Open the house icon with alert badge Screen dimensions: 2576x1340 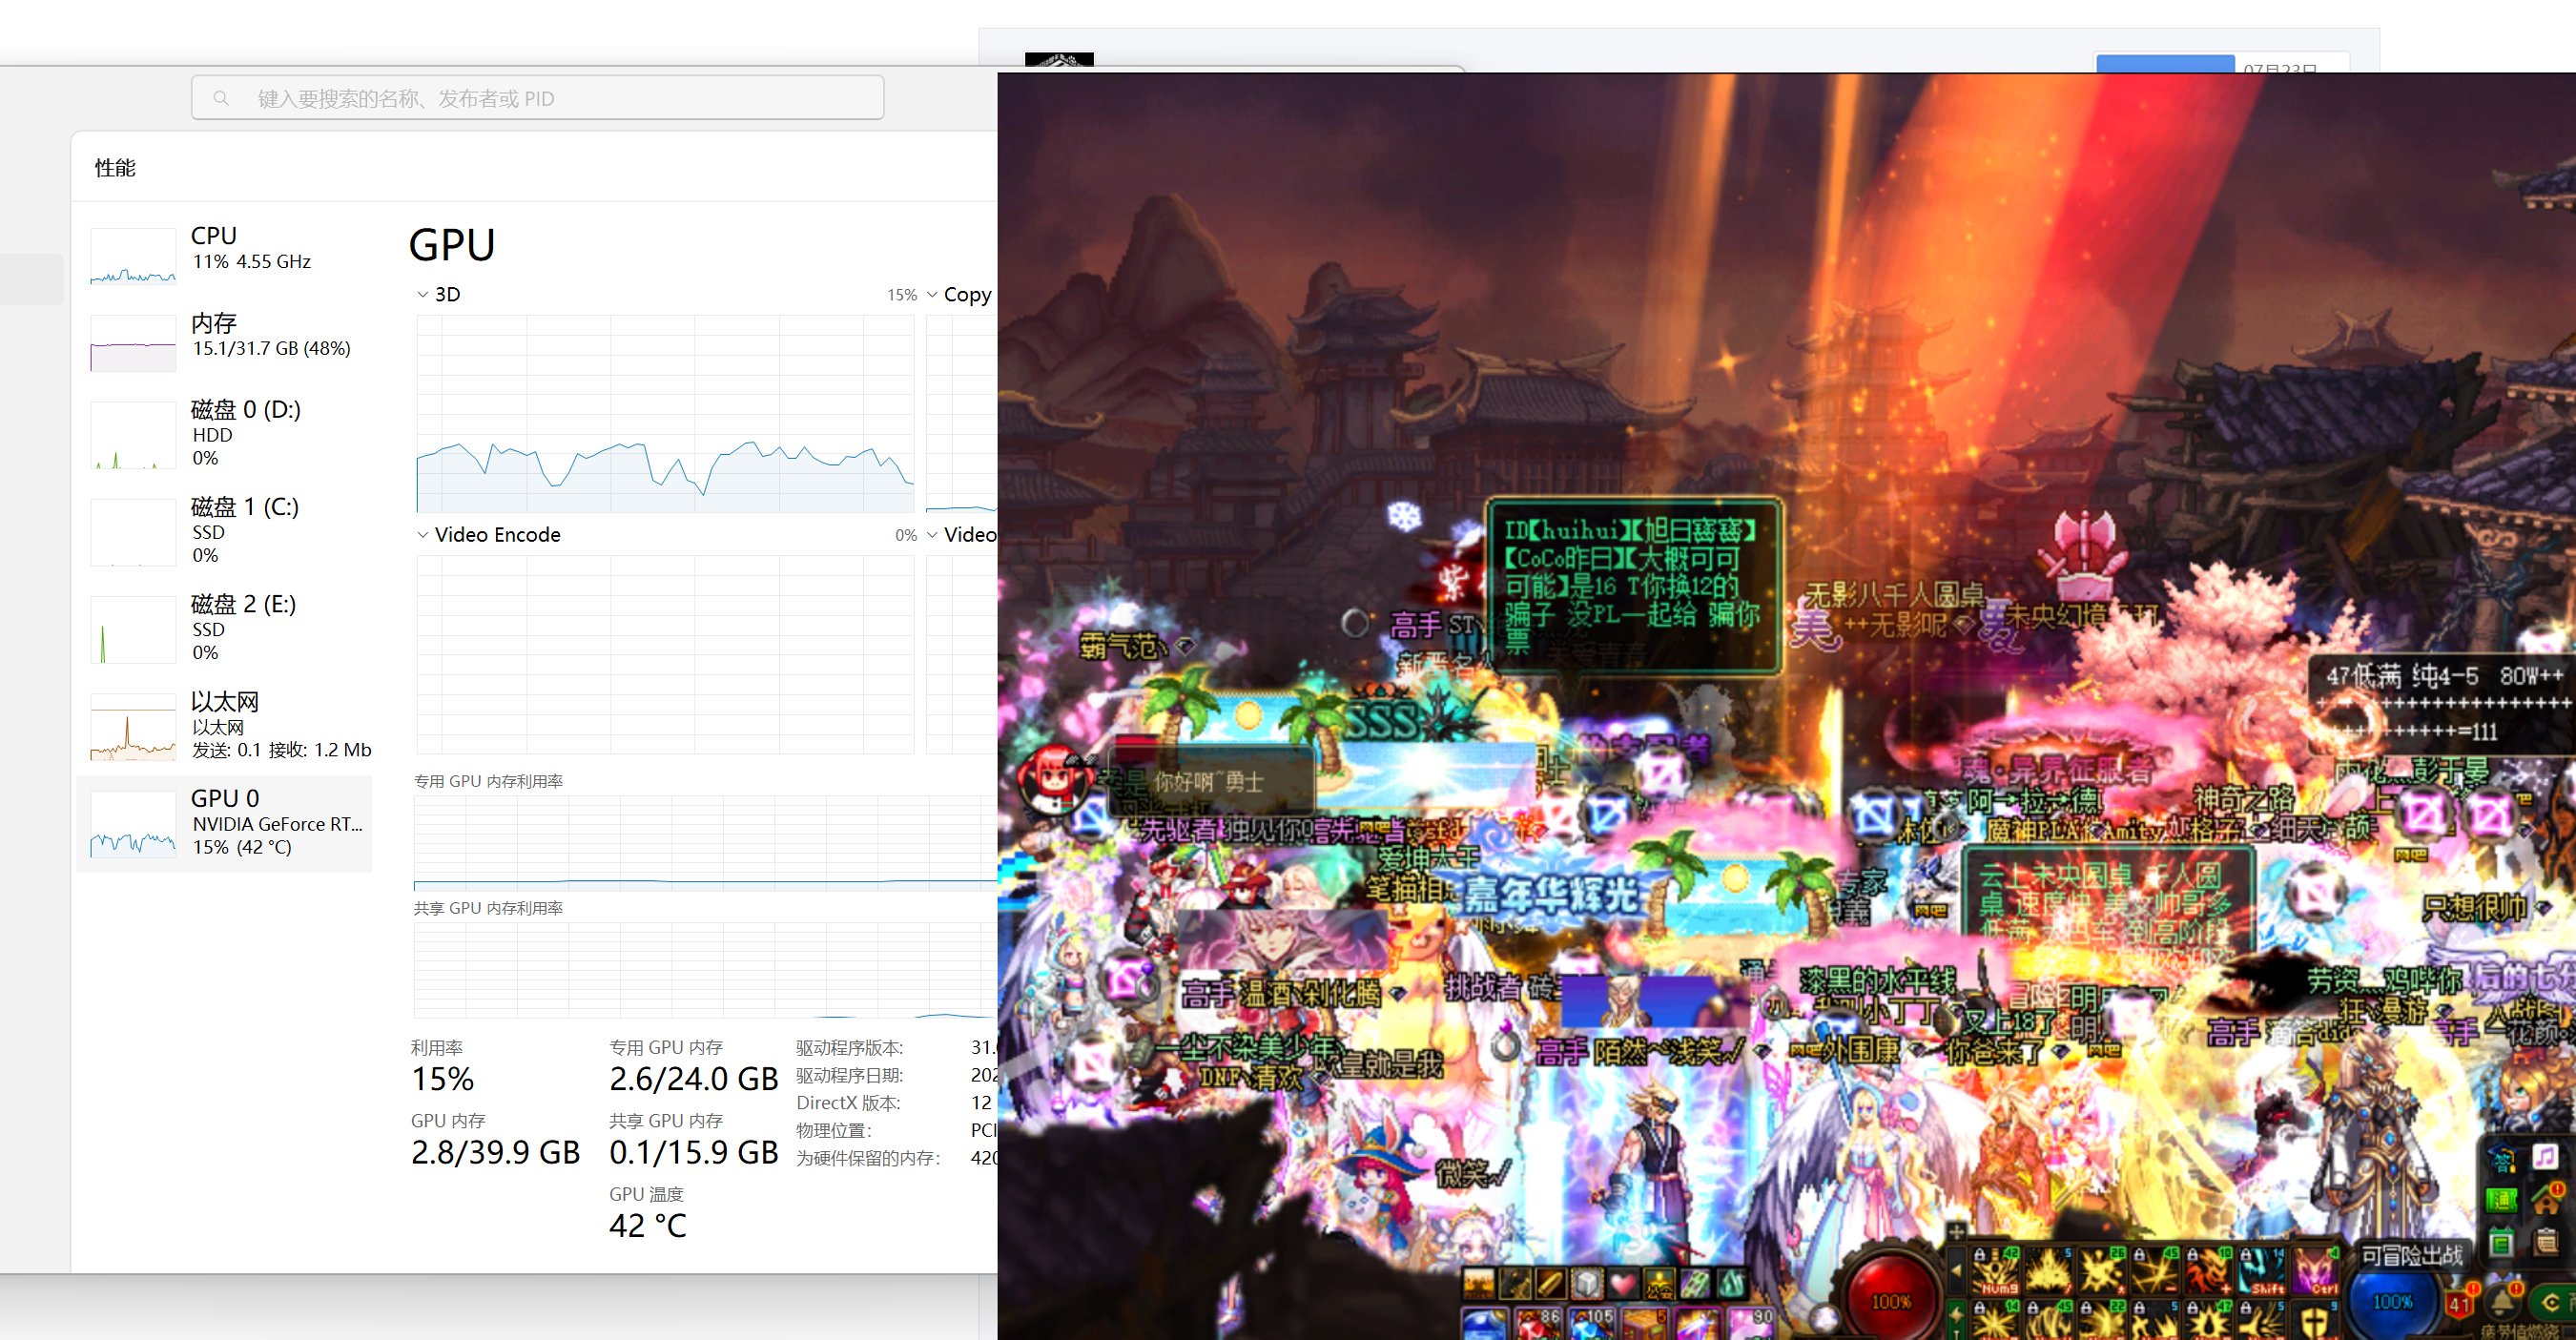[x=2549, y=1199]
